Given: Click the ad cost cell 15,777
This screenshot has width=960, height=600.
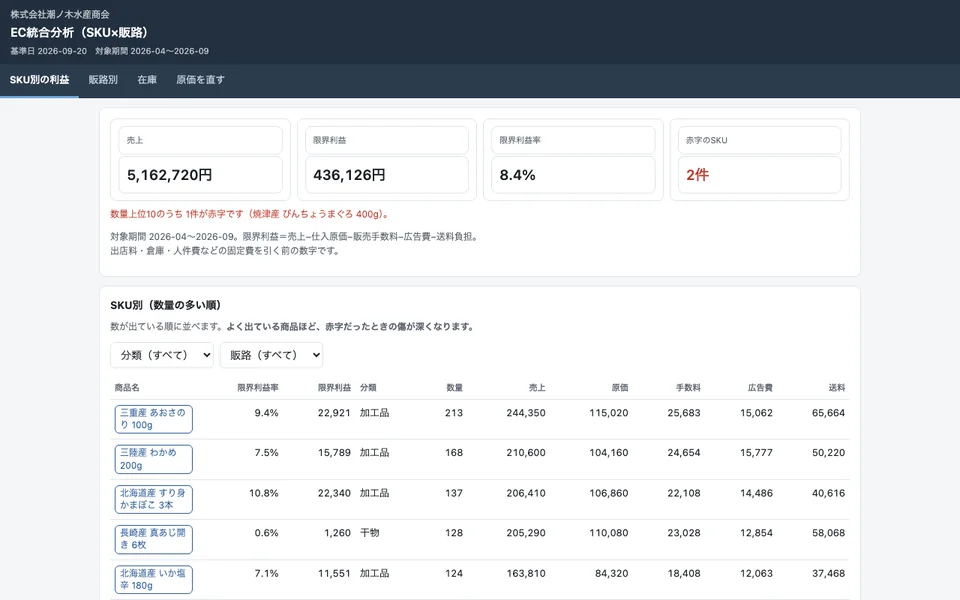Looking at the screenshot, I should 756,452.
